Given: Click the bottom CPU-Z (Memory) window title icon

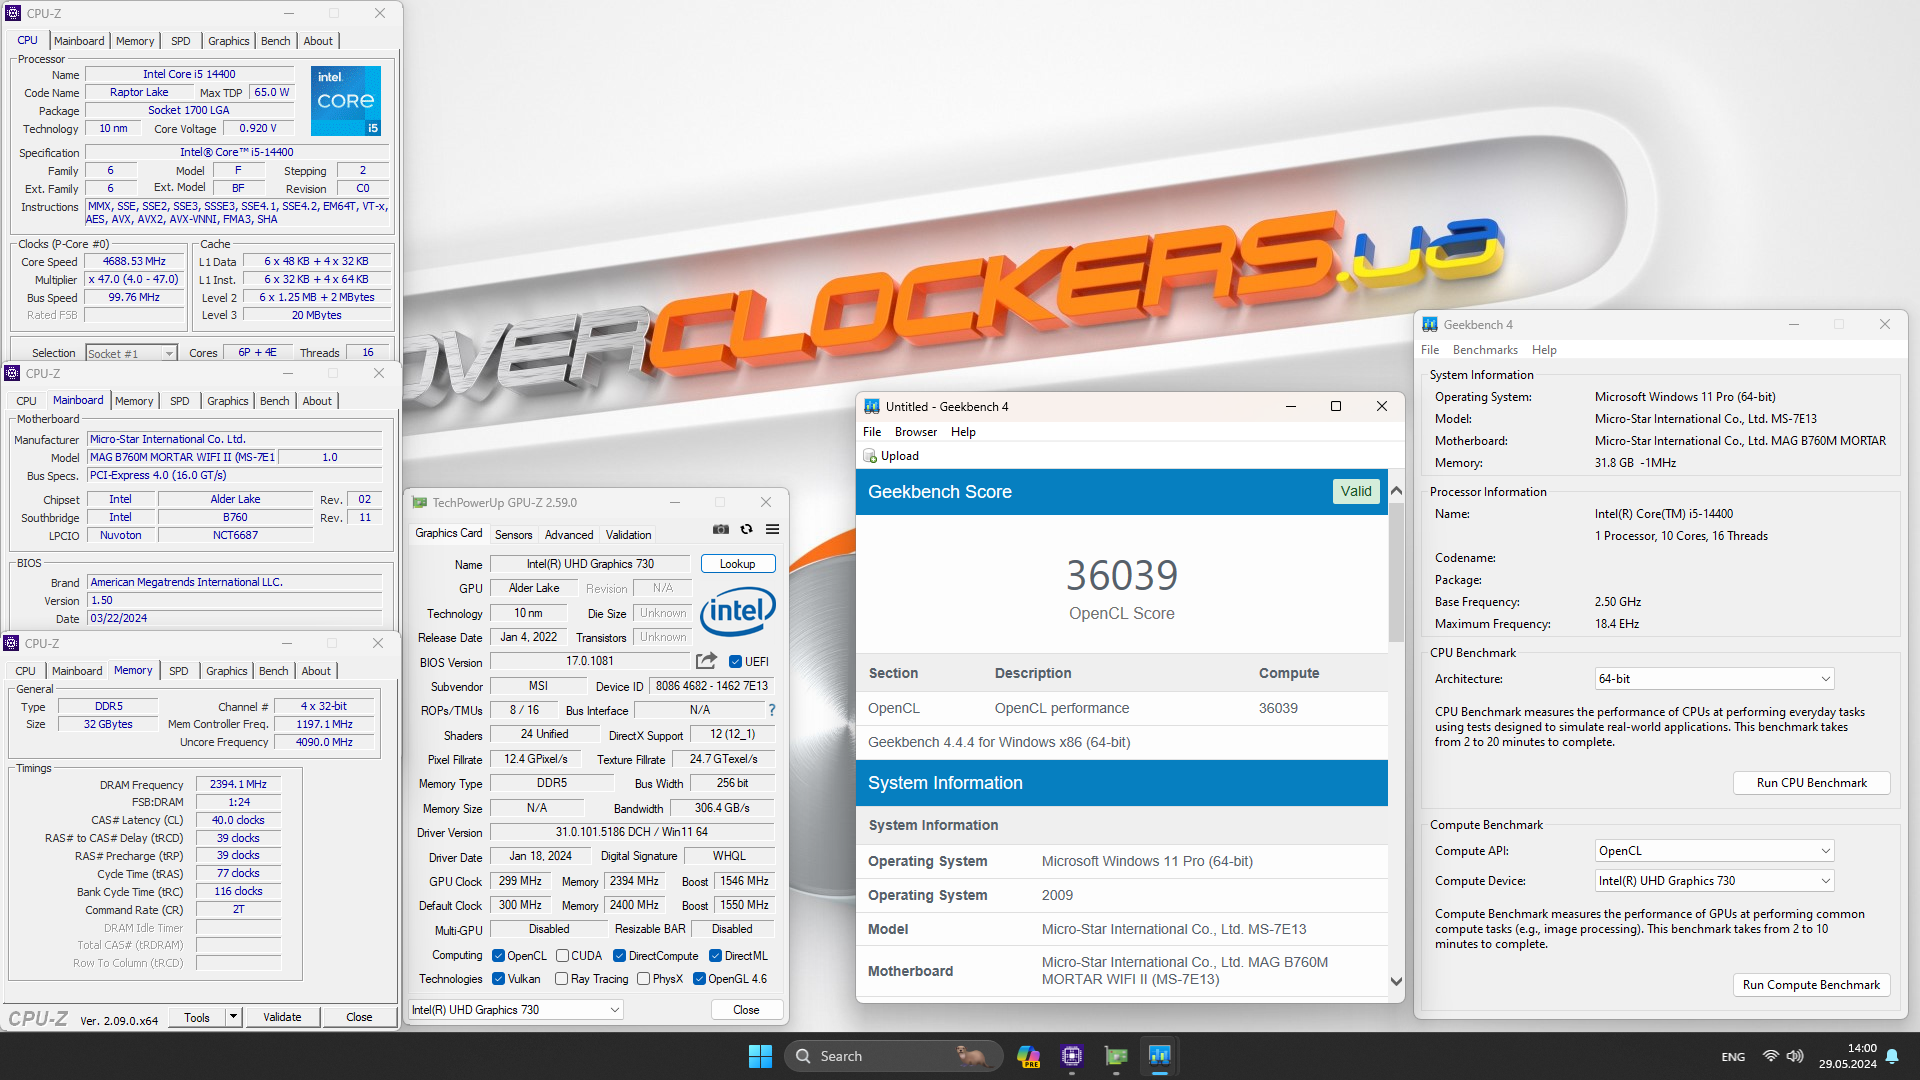Looking at the screenshot, I should pyautogui.click(x=12, y=643).
